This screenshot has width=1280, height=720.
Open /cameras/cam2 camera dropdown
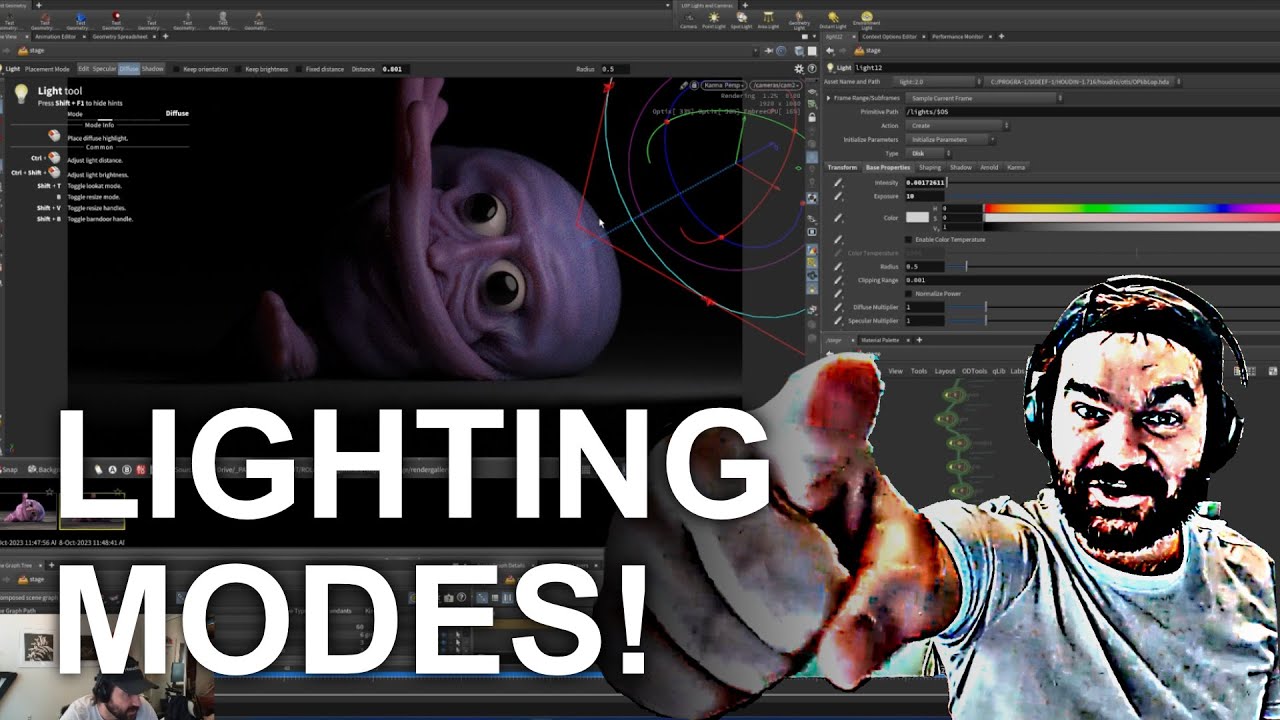[776, 85]
